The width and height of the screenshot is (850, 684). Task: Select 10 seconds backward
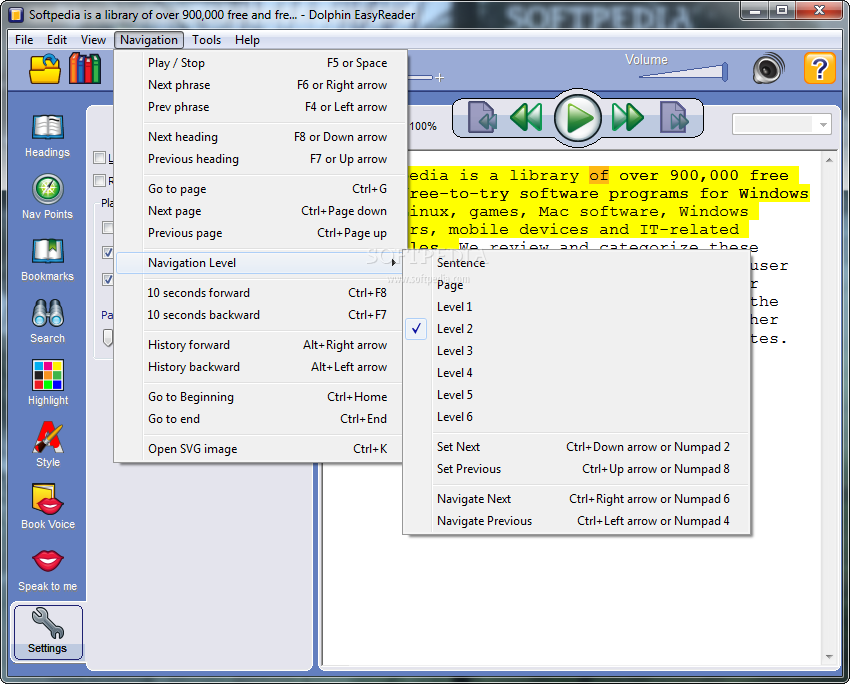(x=260, y=315)
